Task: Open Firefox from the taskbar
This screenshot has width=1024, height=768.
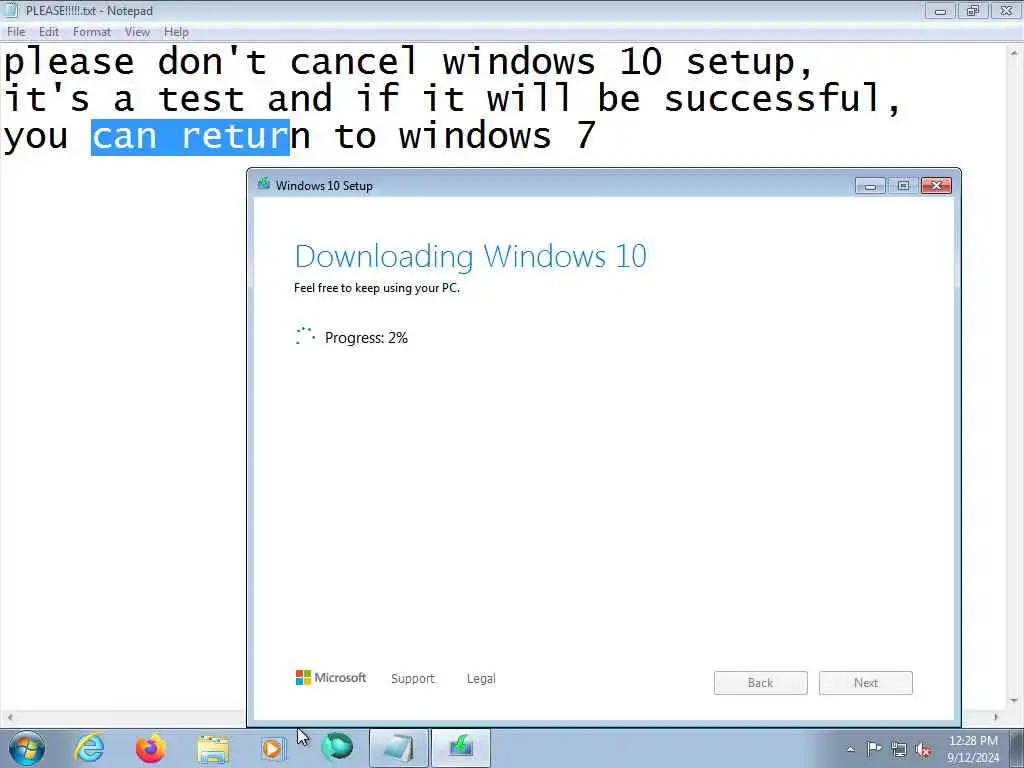Action: tap(150, 748)
